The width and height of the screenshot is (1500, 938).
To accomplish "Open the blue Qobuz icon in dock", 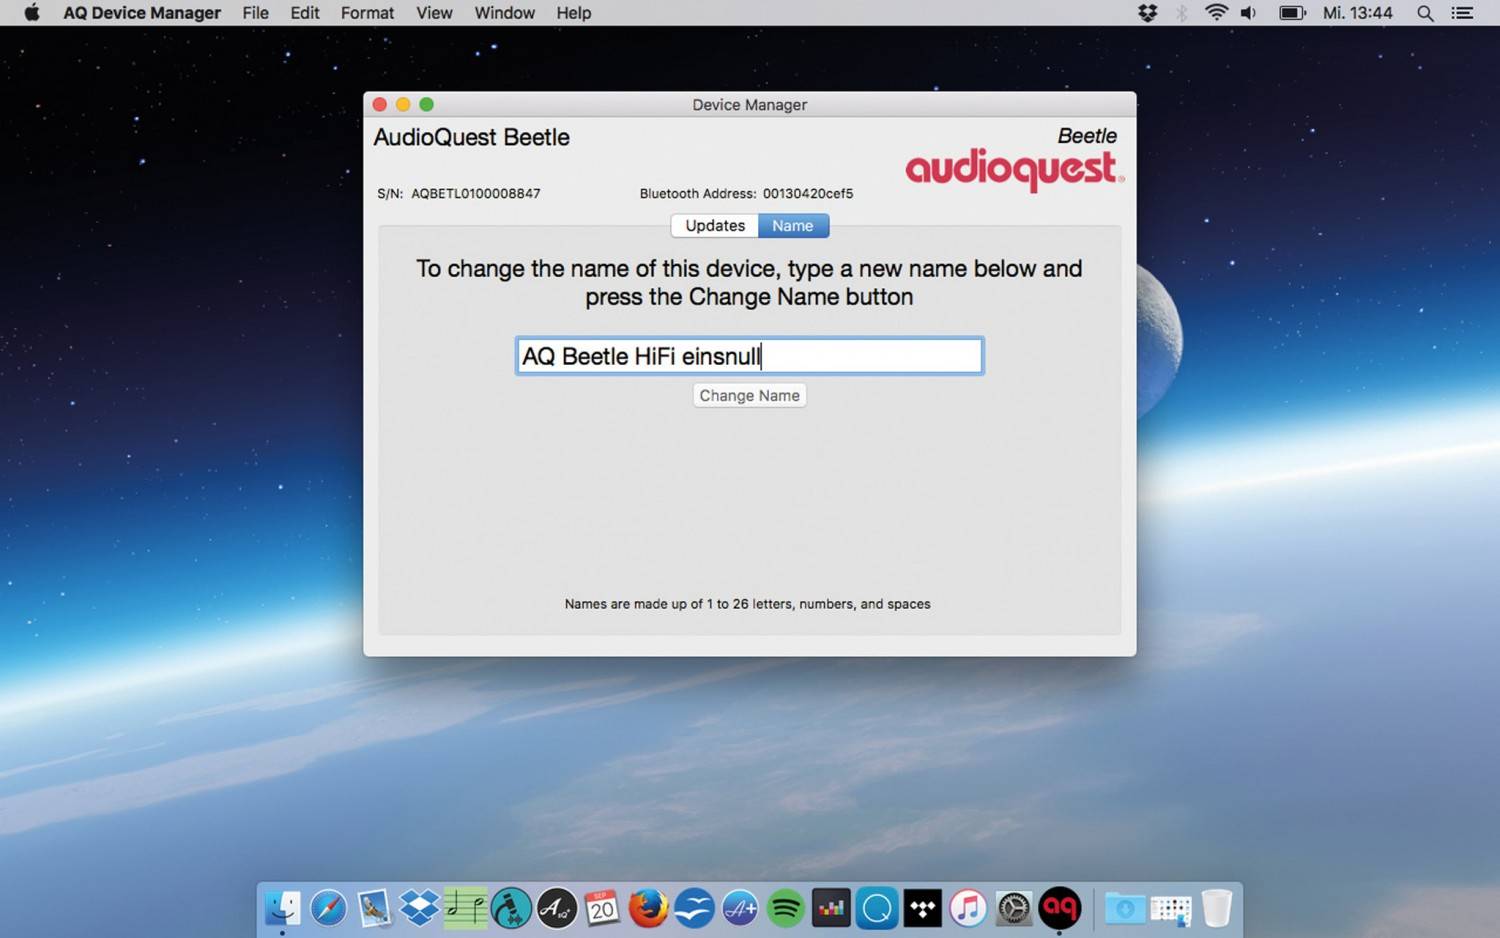I will pyautogui.click(x=877, y=908).
